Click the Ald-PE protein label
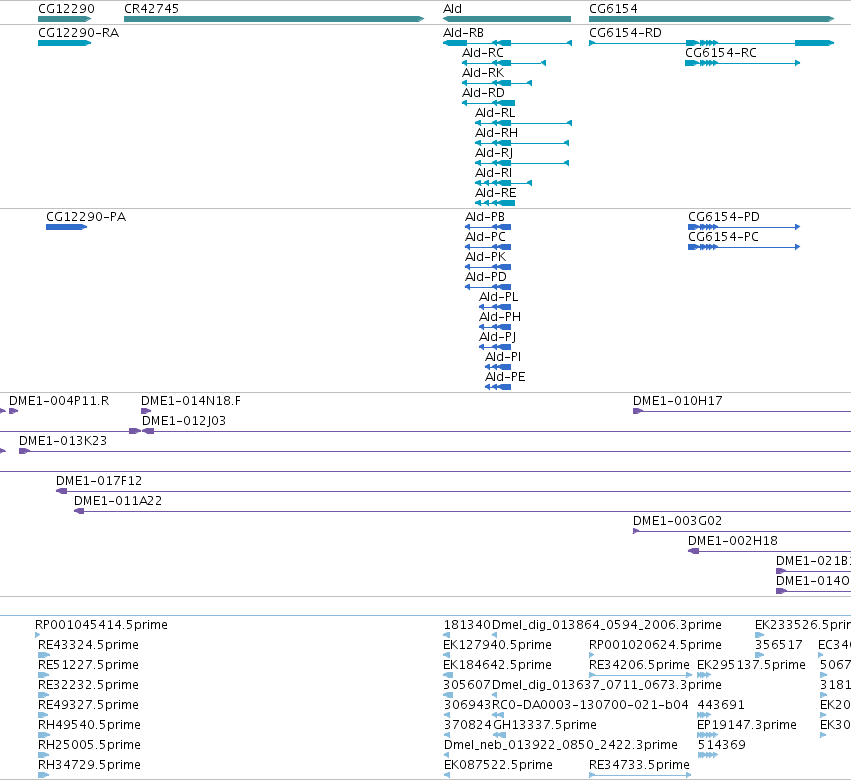The height and width of the screenshot is (780, 851). [505, 377]
